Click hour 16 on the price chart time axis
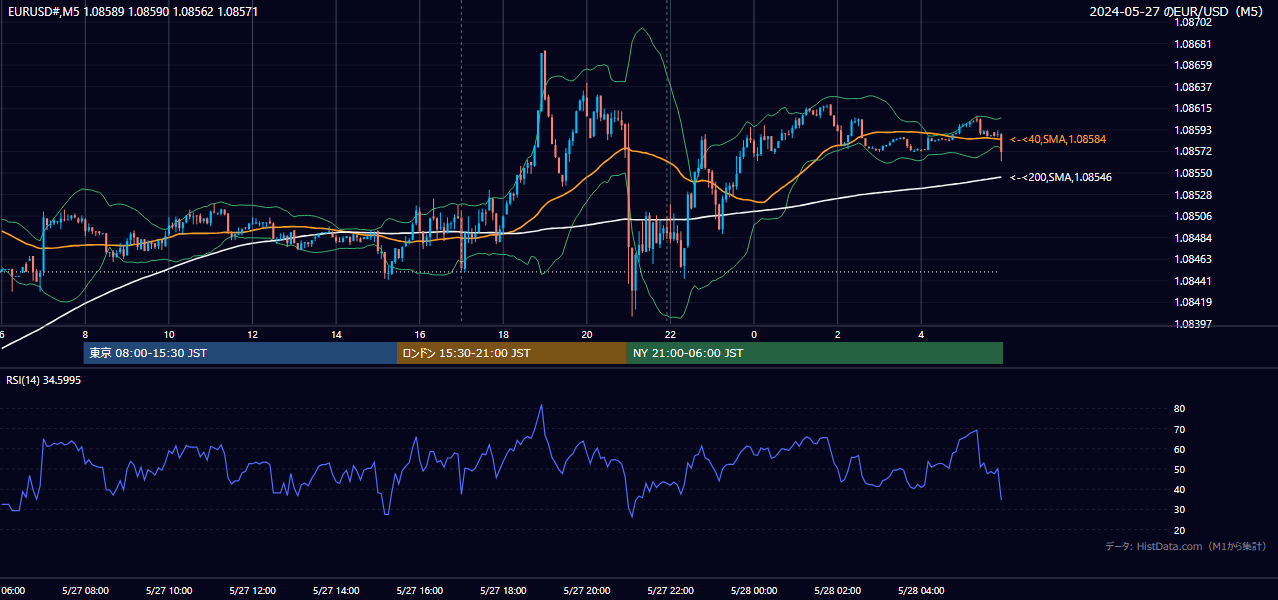The image size is (1278, 600). (x=420, y=334)
